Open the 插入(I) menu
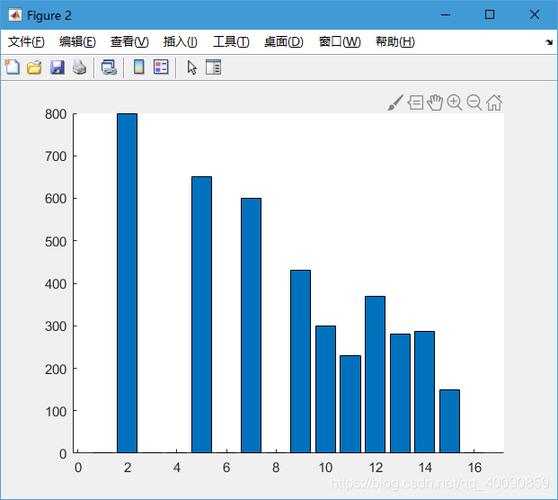Screen dimensions: 558x500 [x=180, y=42]
